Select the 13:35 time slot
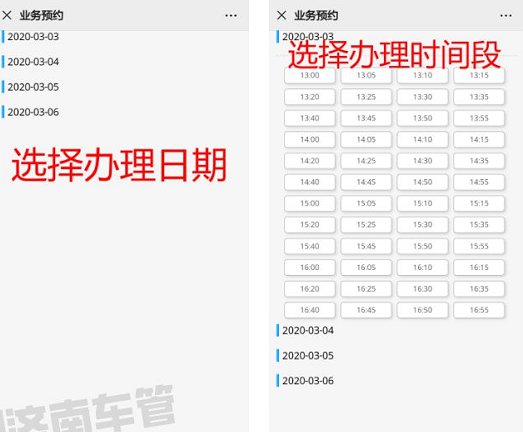523x432 pixels. (479, 97)
